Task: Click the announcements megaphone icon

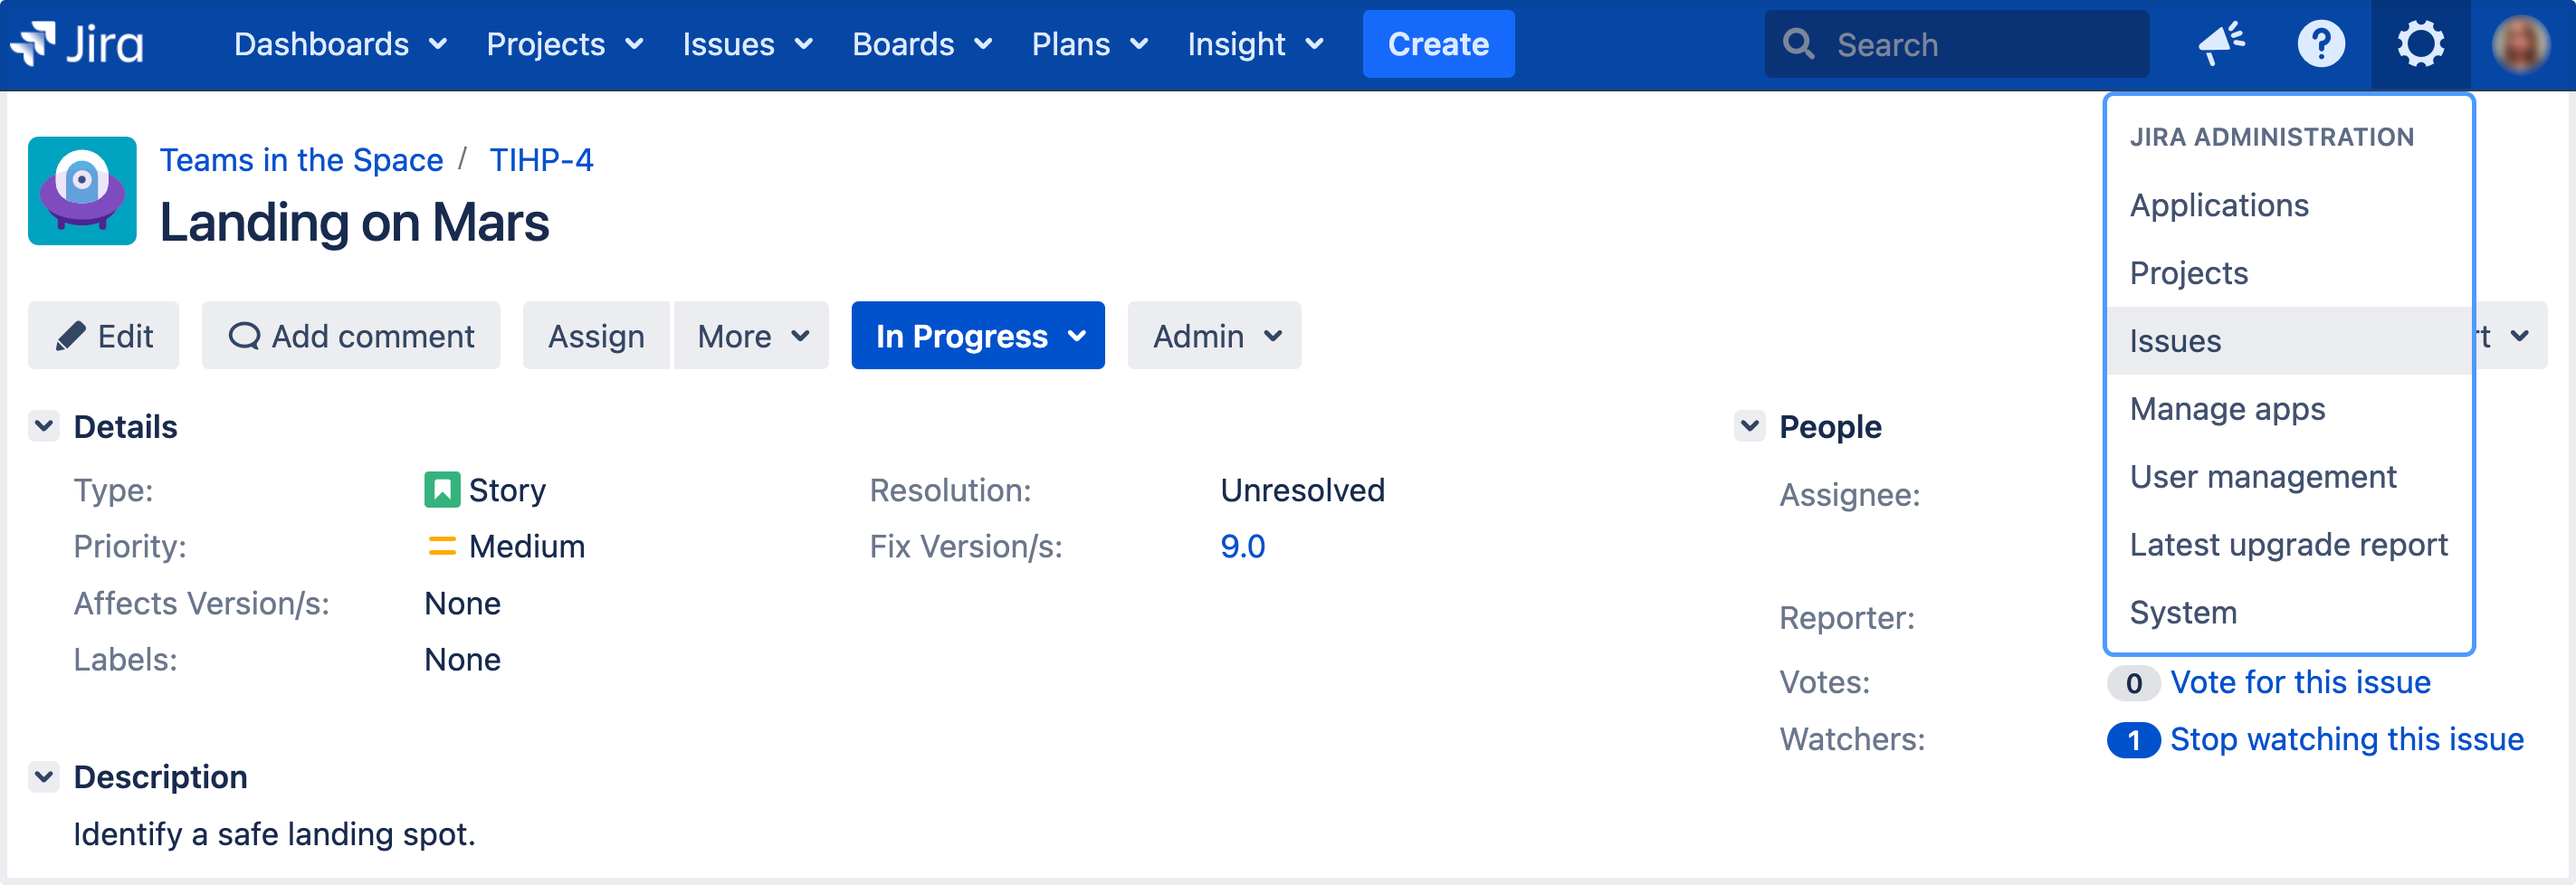Action: click(x=2222, y=43)
